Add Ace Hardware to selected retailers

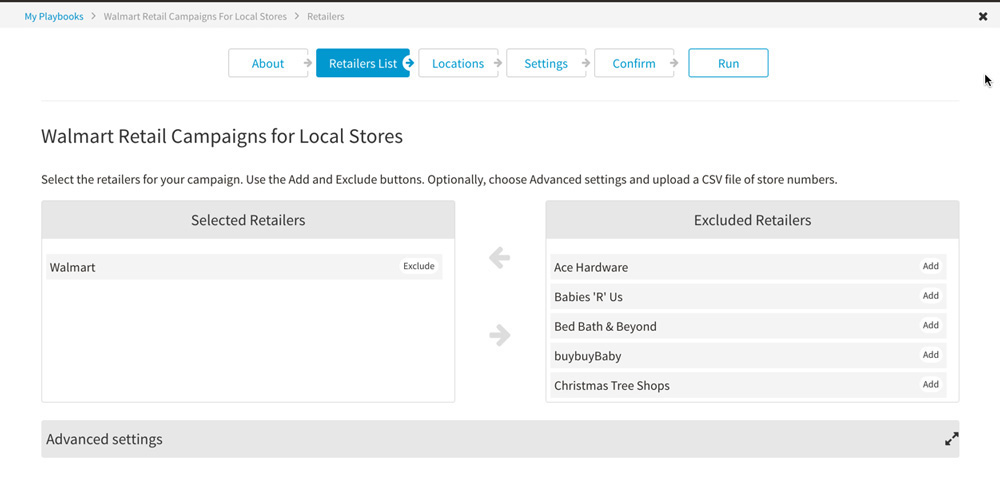(930, 266)
